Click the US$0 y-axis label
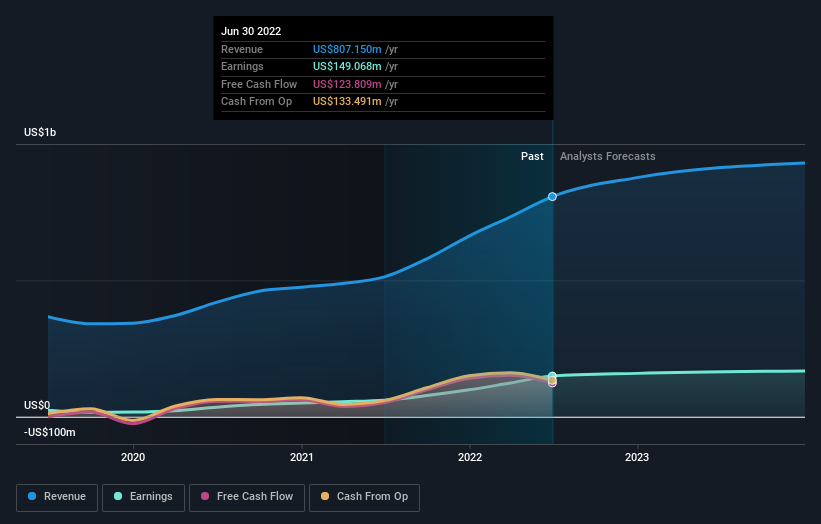 pyautogui.click(x=37, y=405)
